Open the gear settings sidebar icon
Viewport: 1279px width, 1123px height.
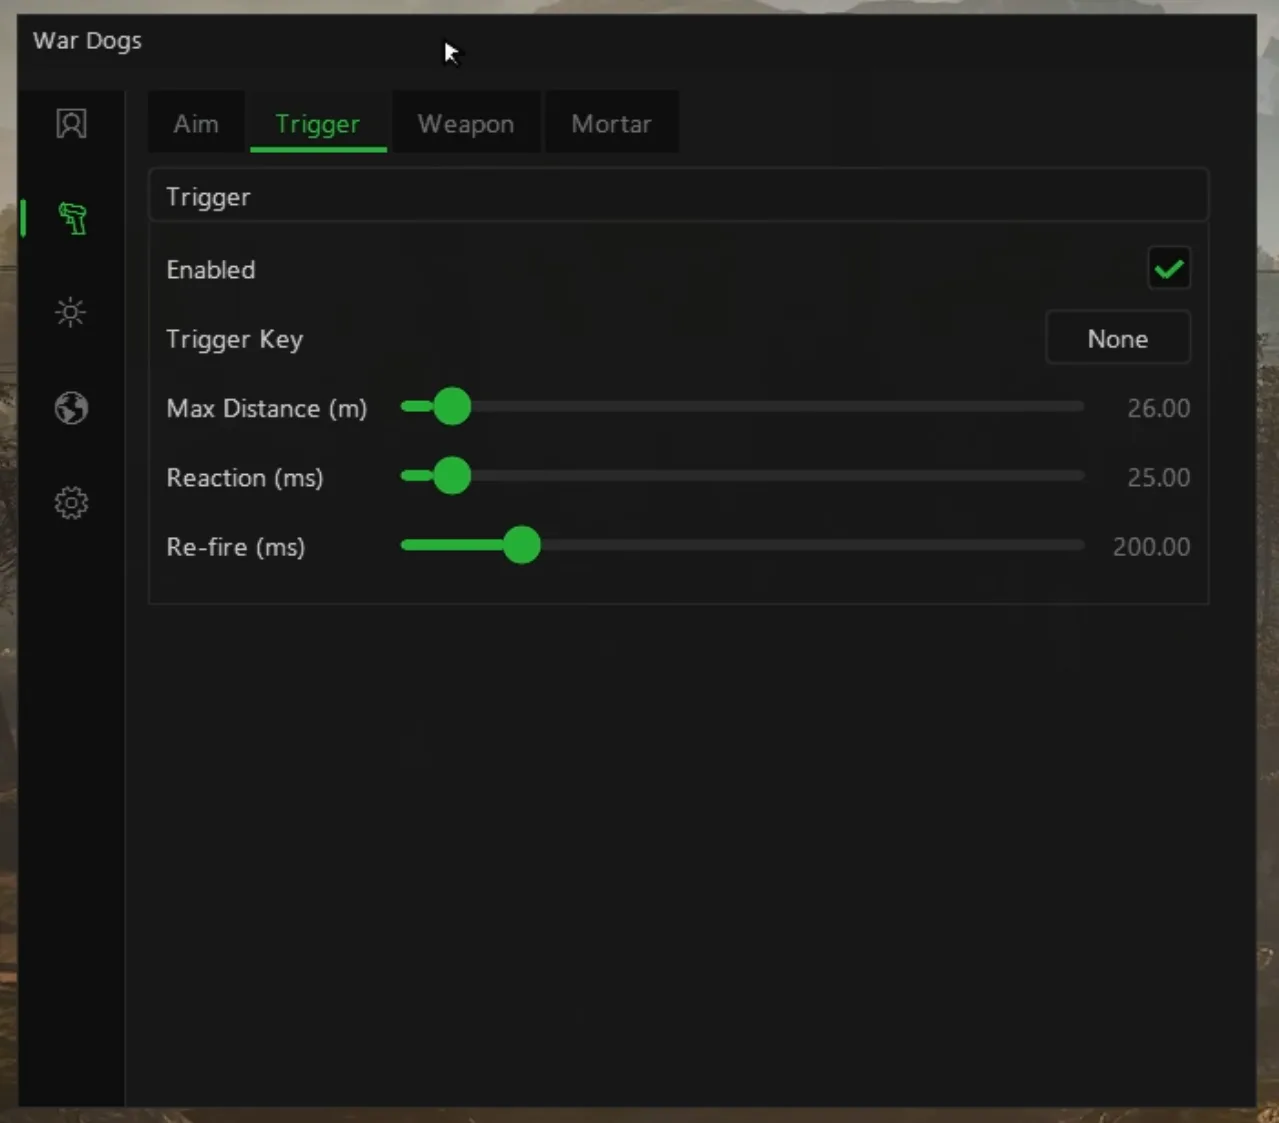[x=71, y=502]
